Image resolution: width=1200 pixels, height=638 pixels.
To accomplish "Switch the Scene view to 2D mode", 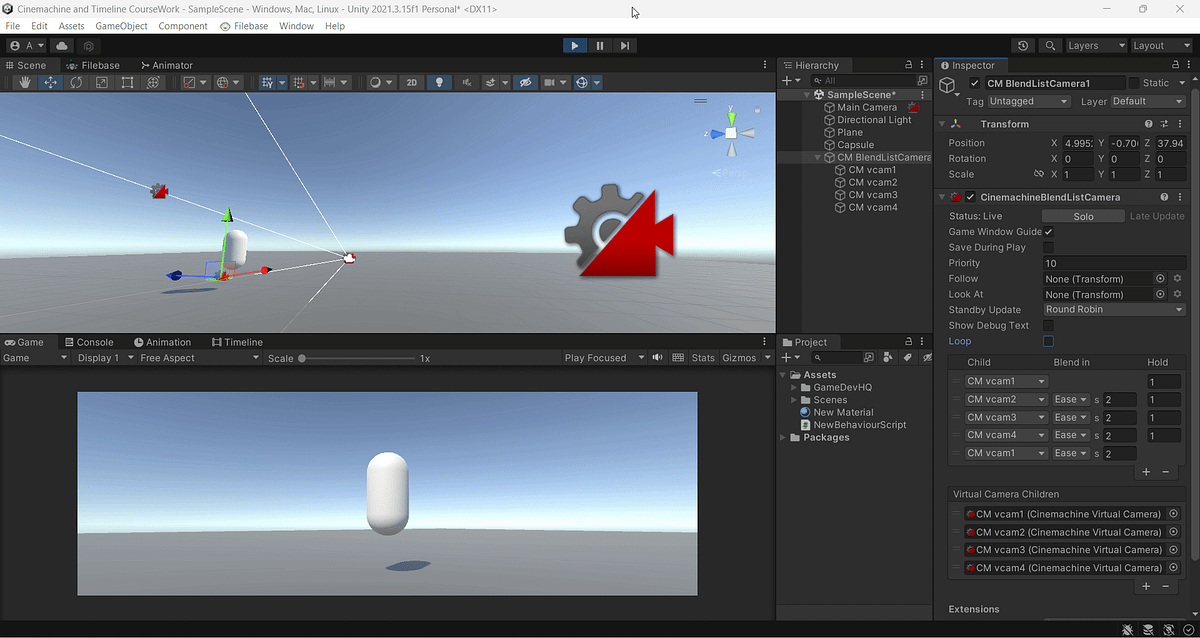I will tap(411, 83).
